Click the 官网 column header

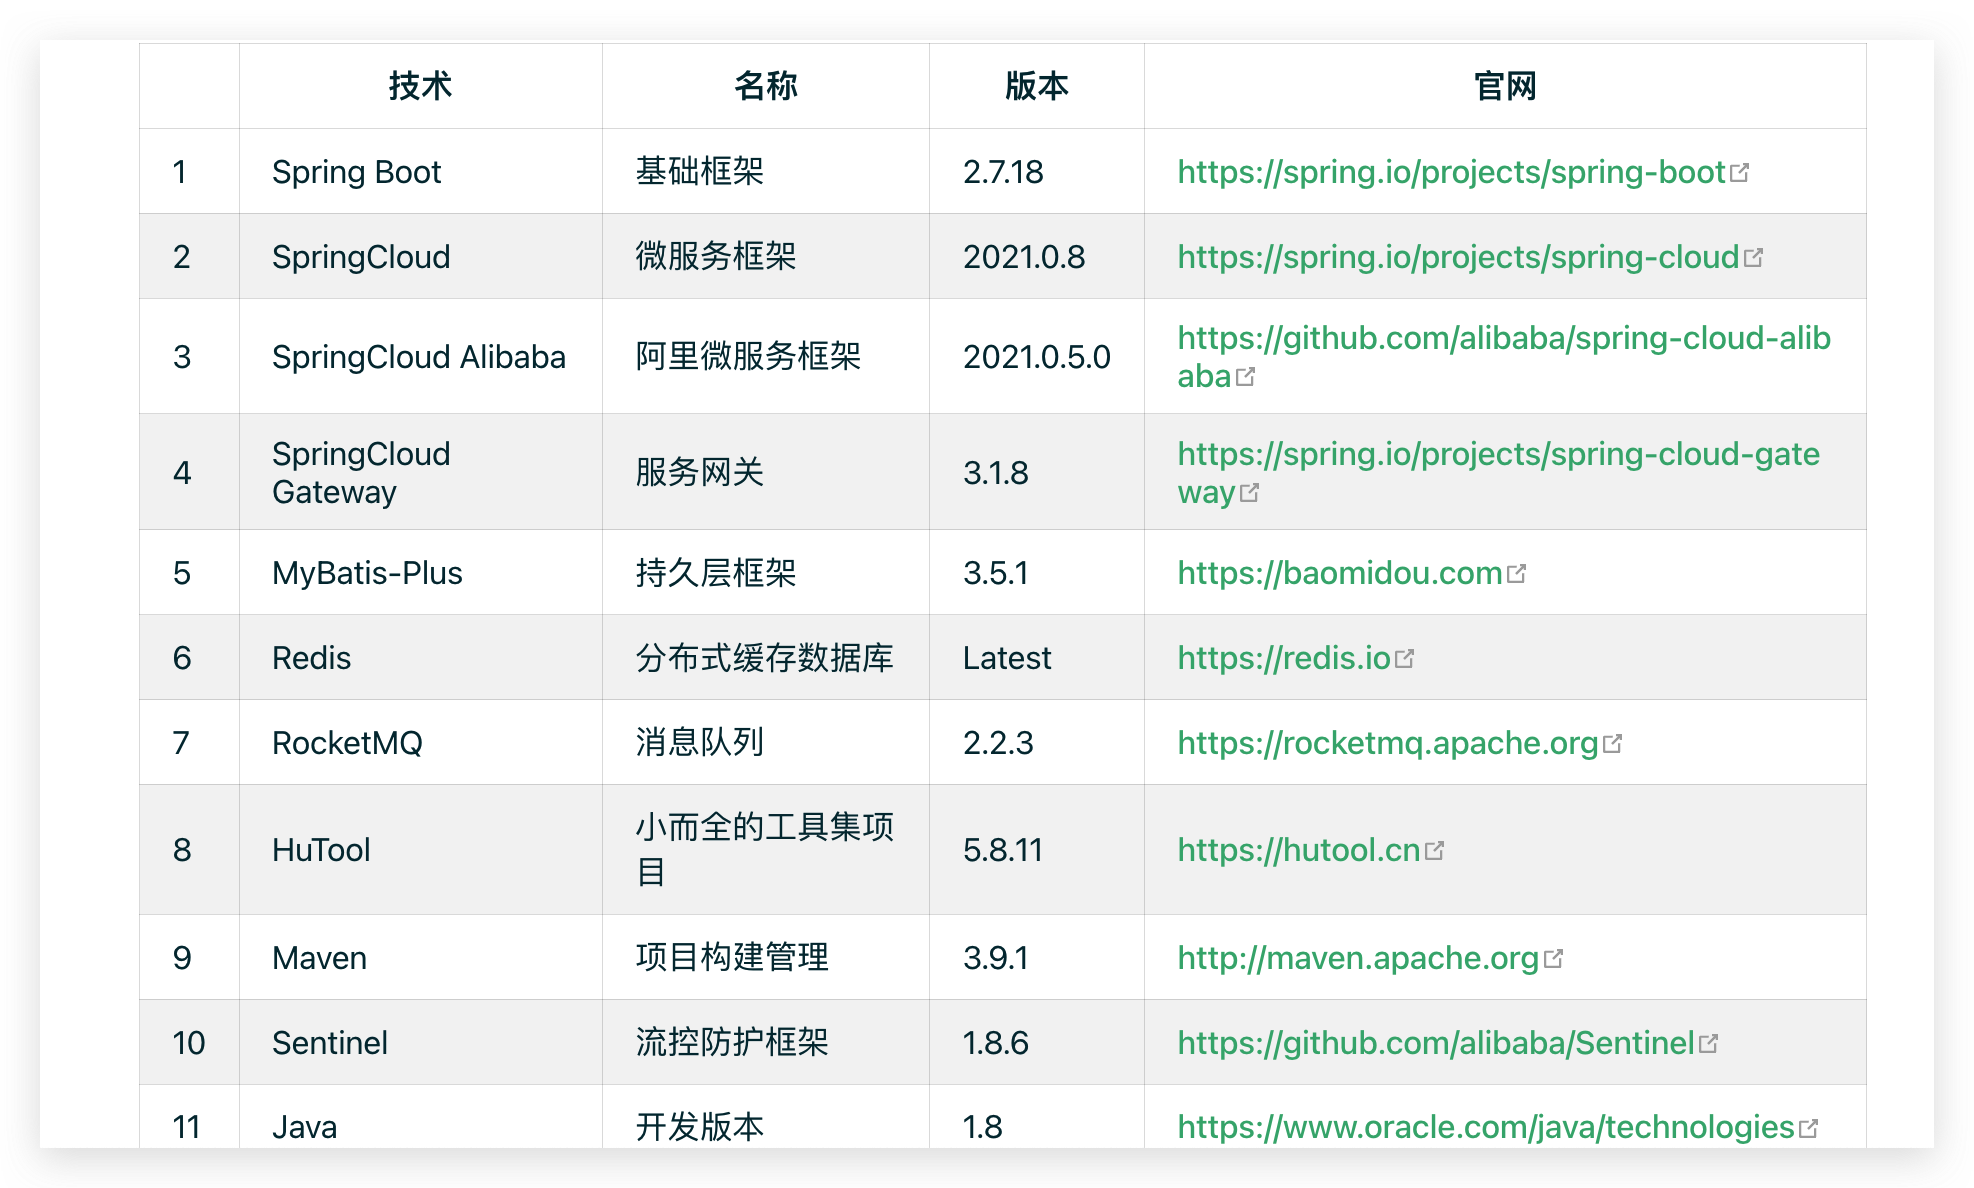(x=1504, y=86)
